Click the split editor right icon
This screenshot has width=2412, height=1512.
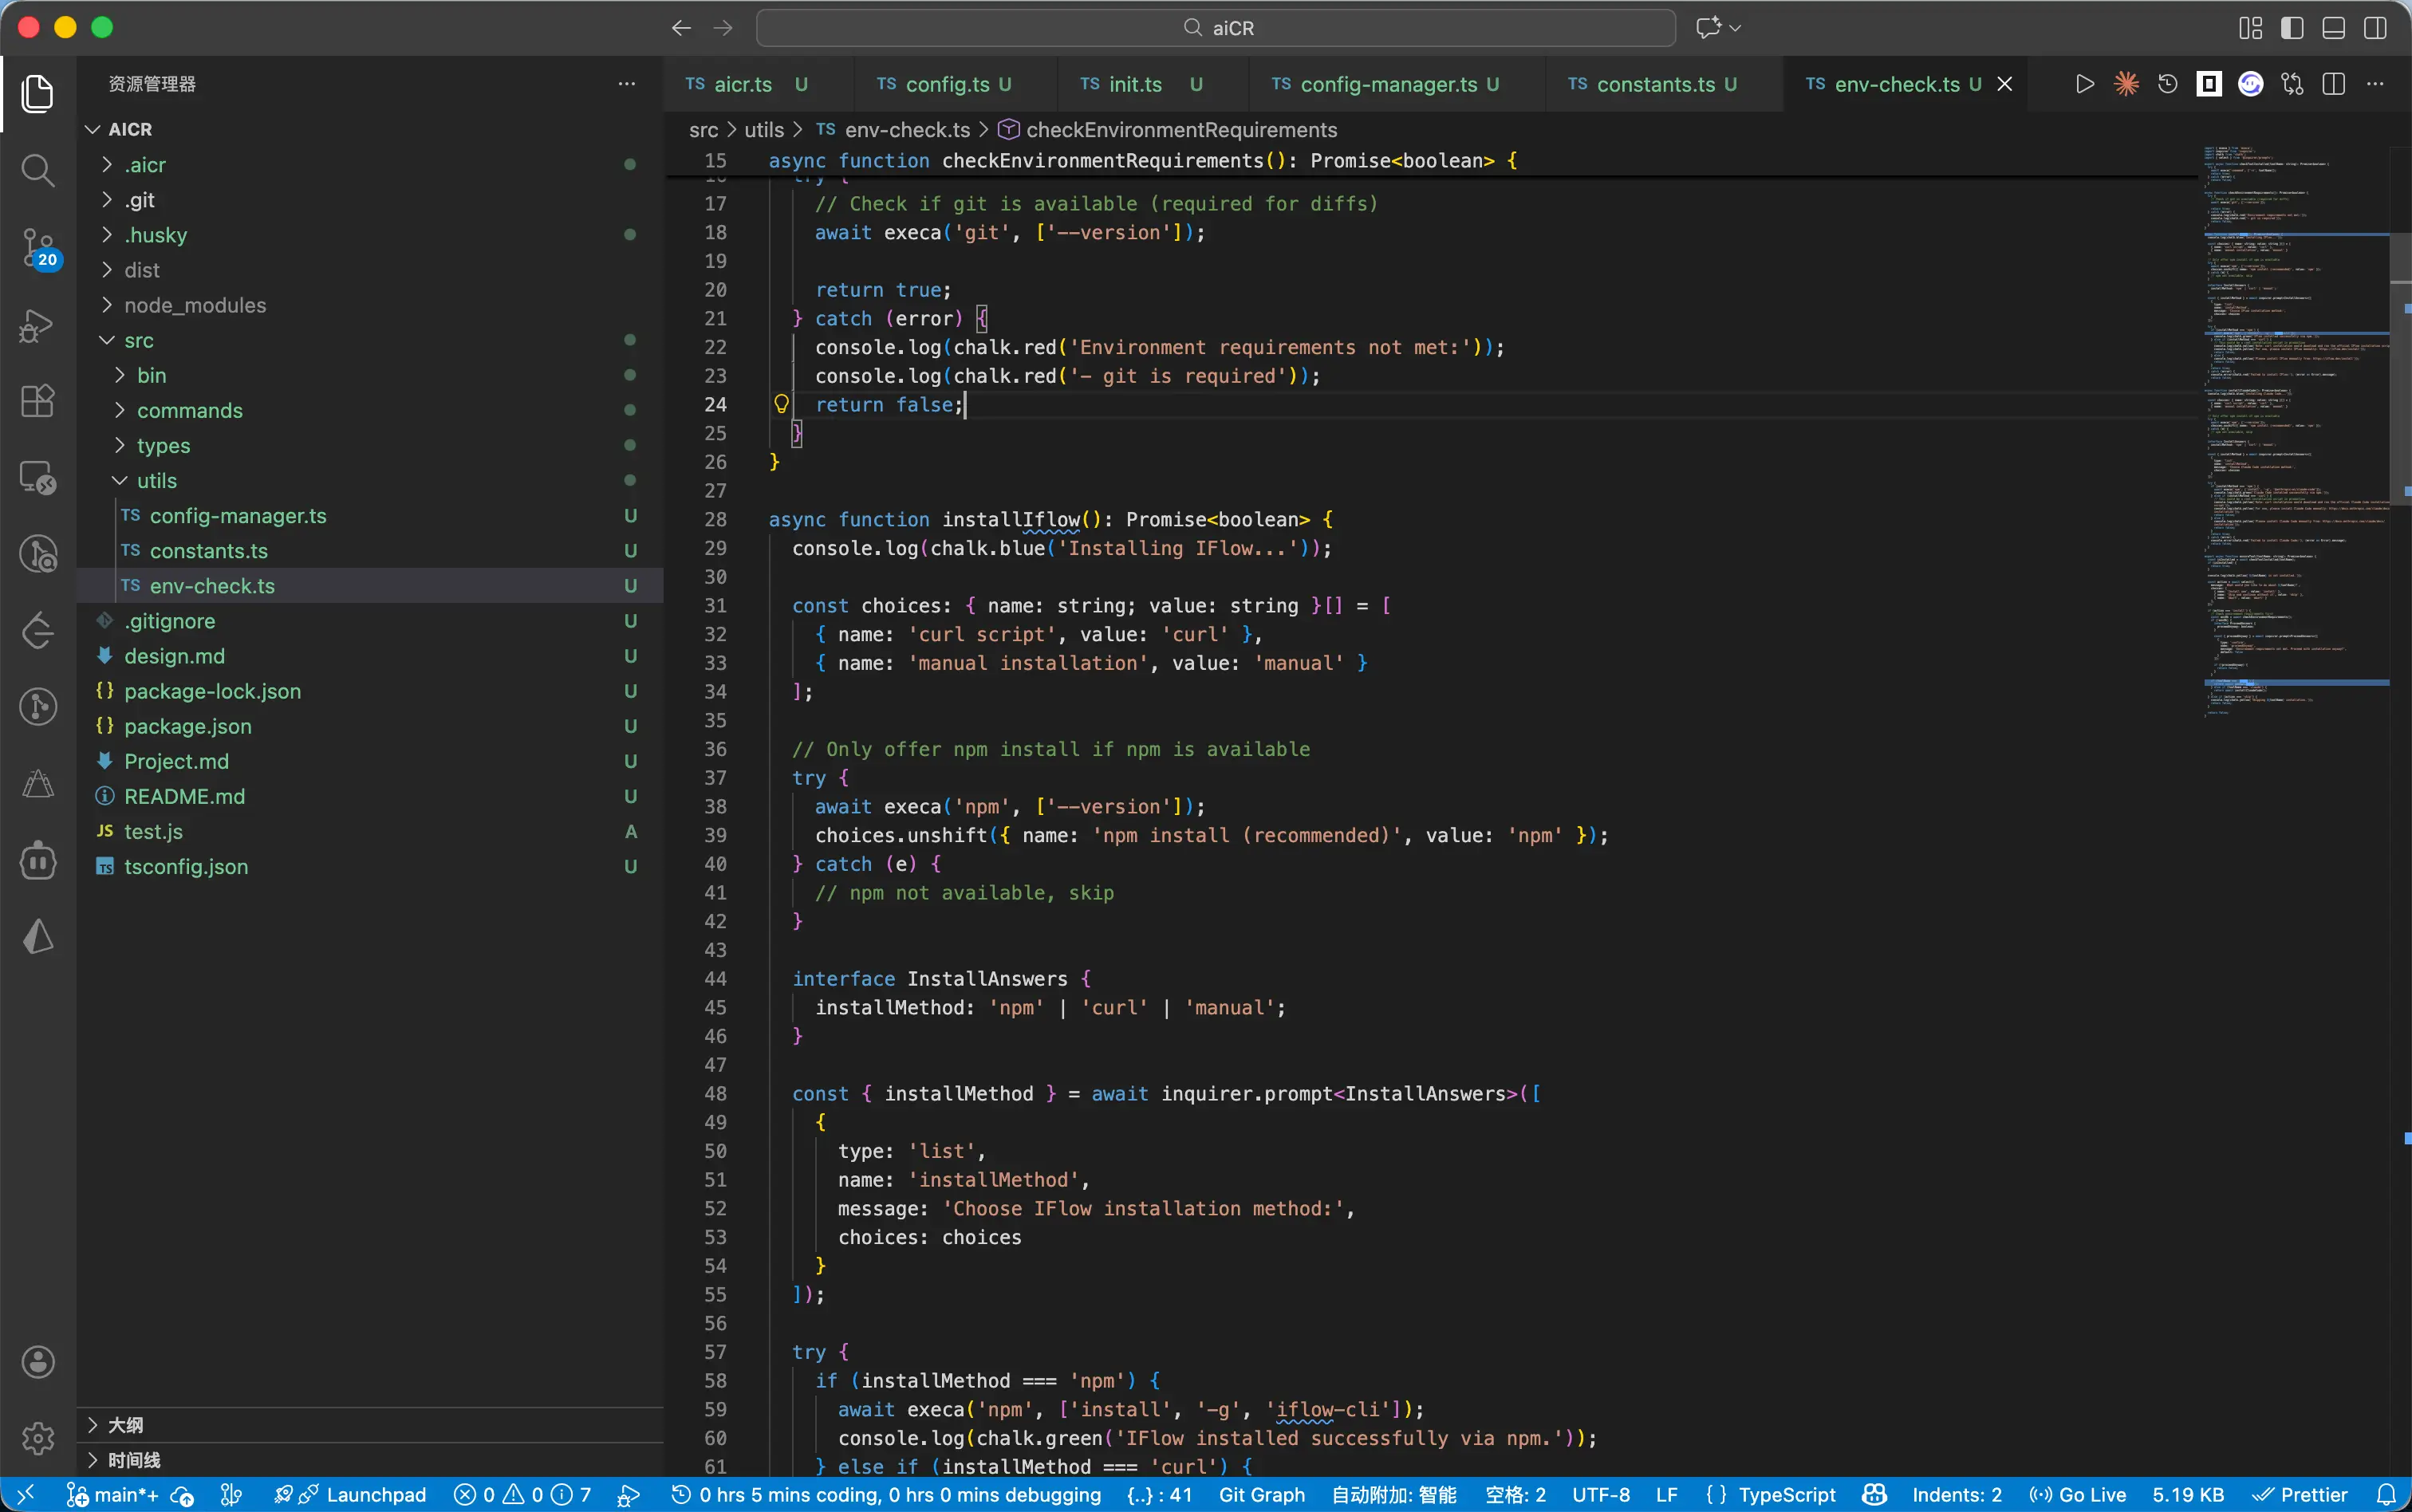click(2333, 84)
